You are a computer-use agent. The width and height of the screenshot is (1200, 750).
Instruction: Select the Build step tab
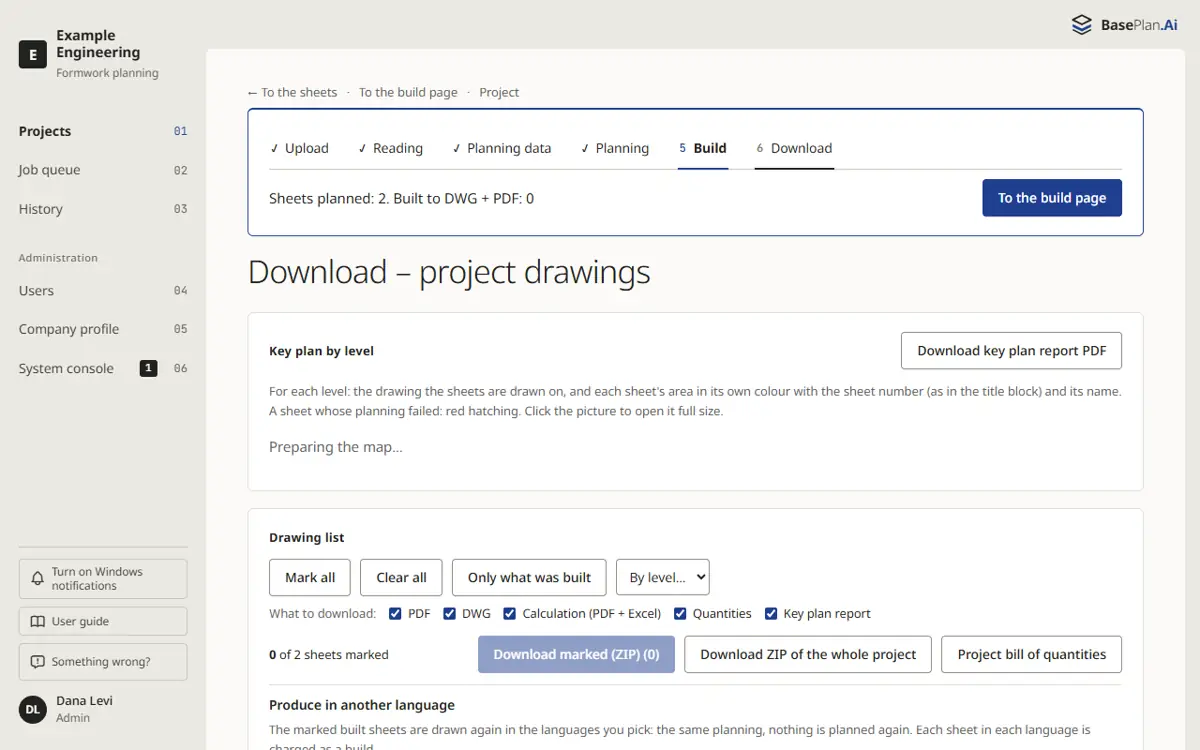pyautogui.click(x=703, y=148)
